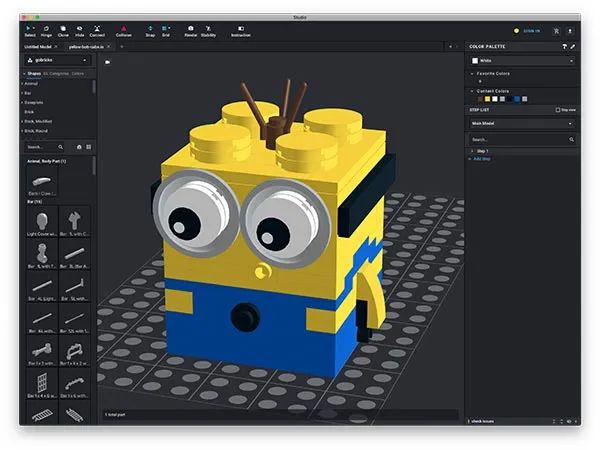Pick the yellow content color swatch

(488, 99)
